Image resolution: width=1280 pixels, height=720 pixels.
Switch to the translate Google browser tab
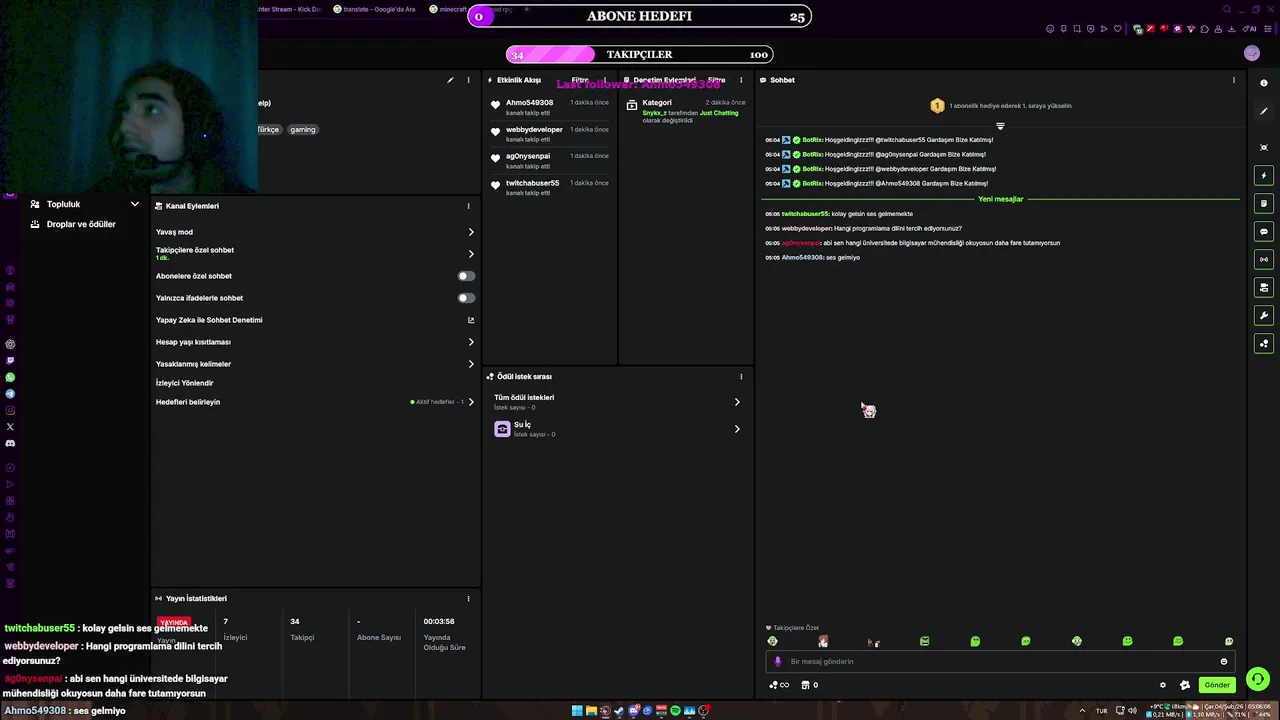[375, 9]
